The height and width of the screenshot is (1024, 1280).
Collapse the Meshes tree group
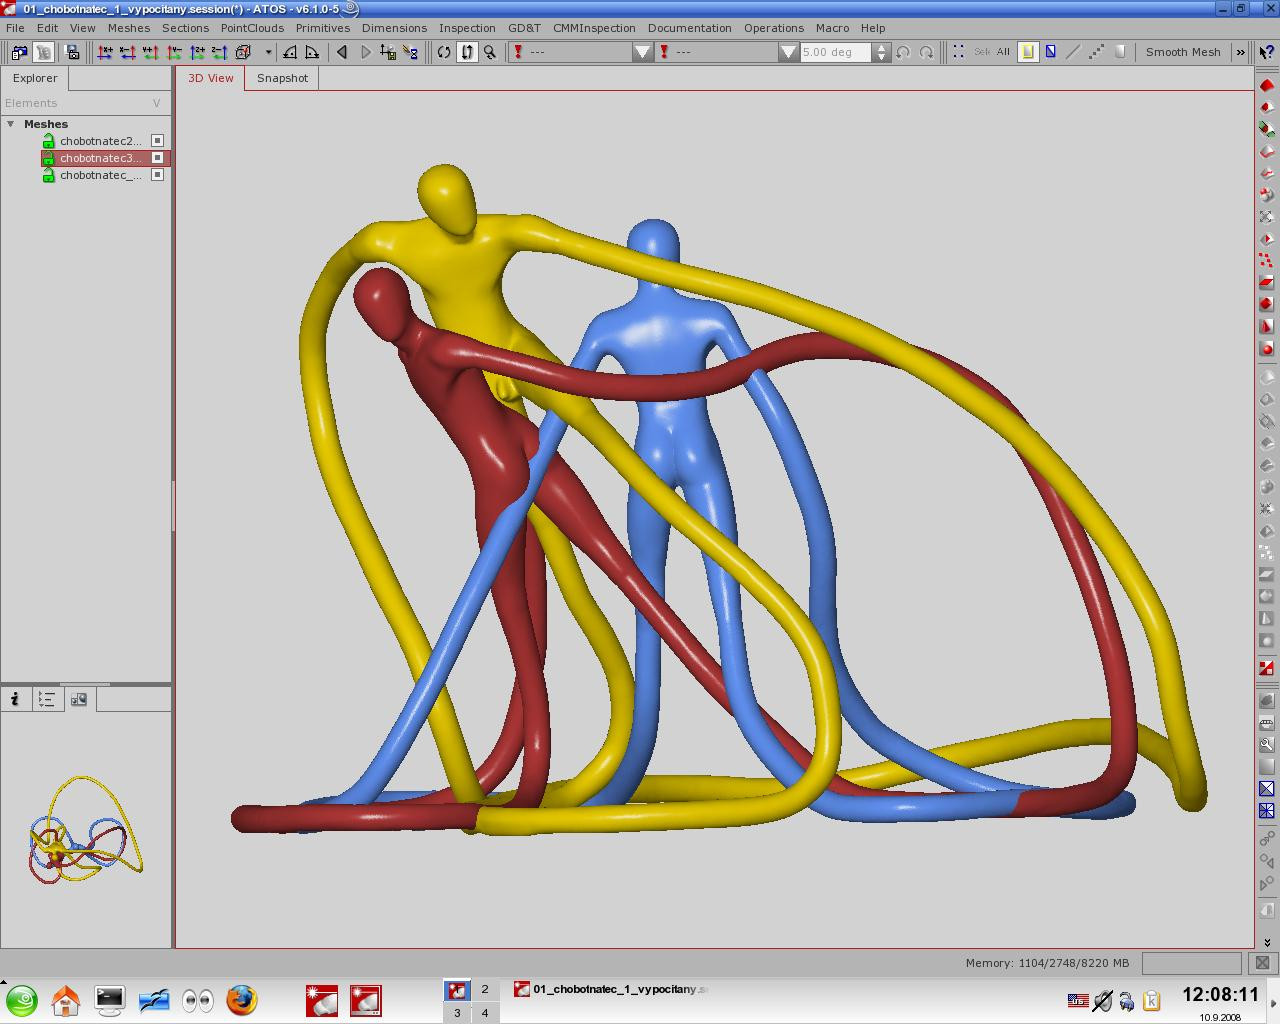(11, 124)
